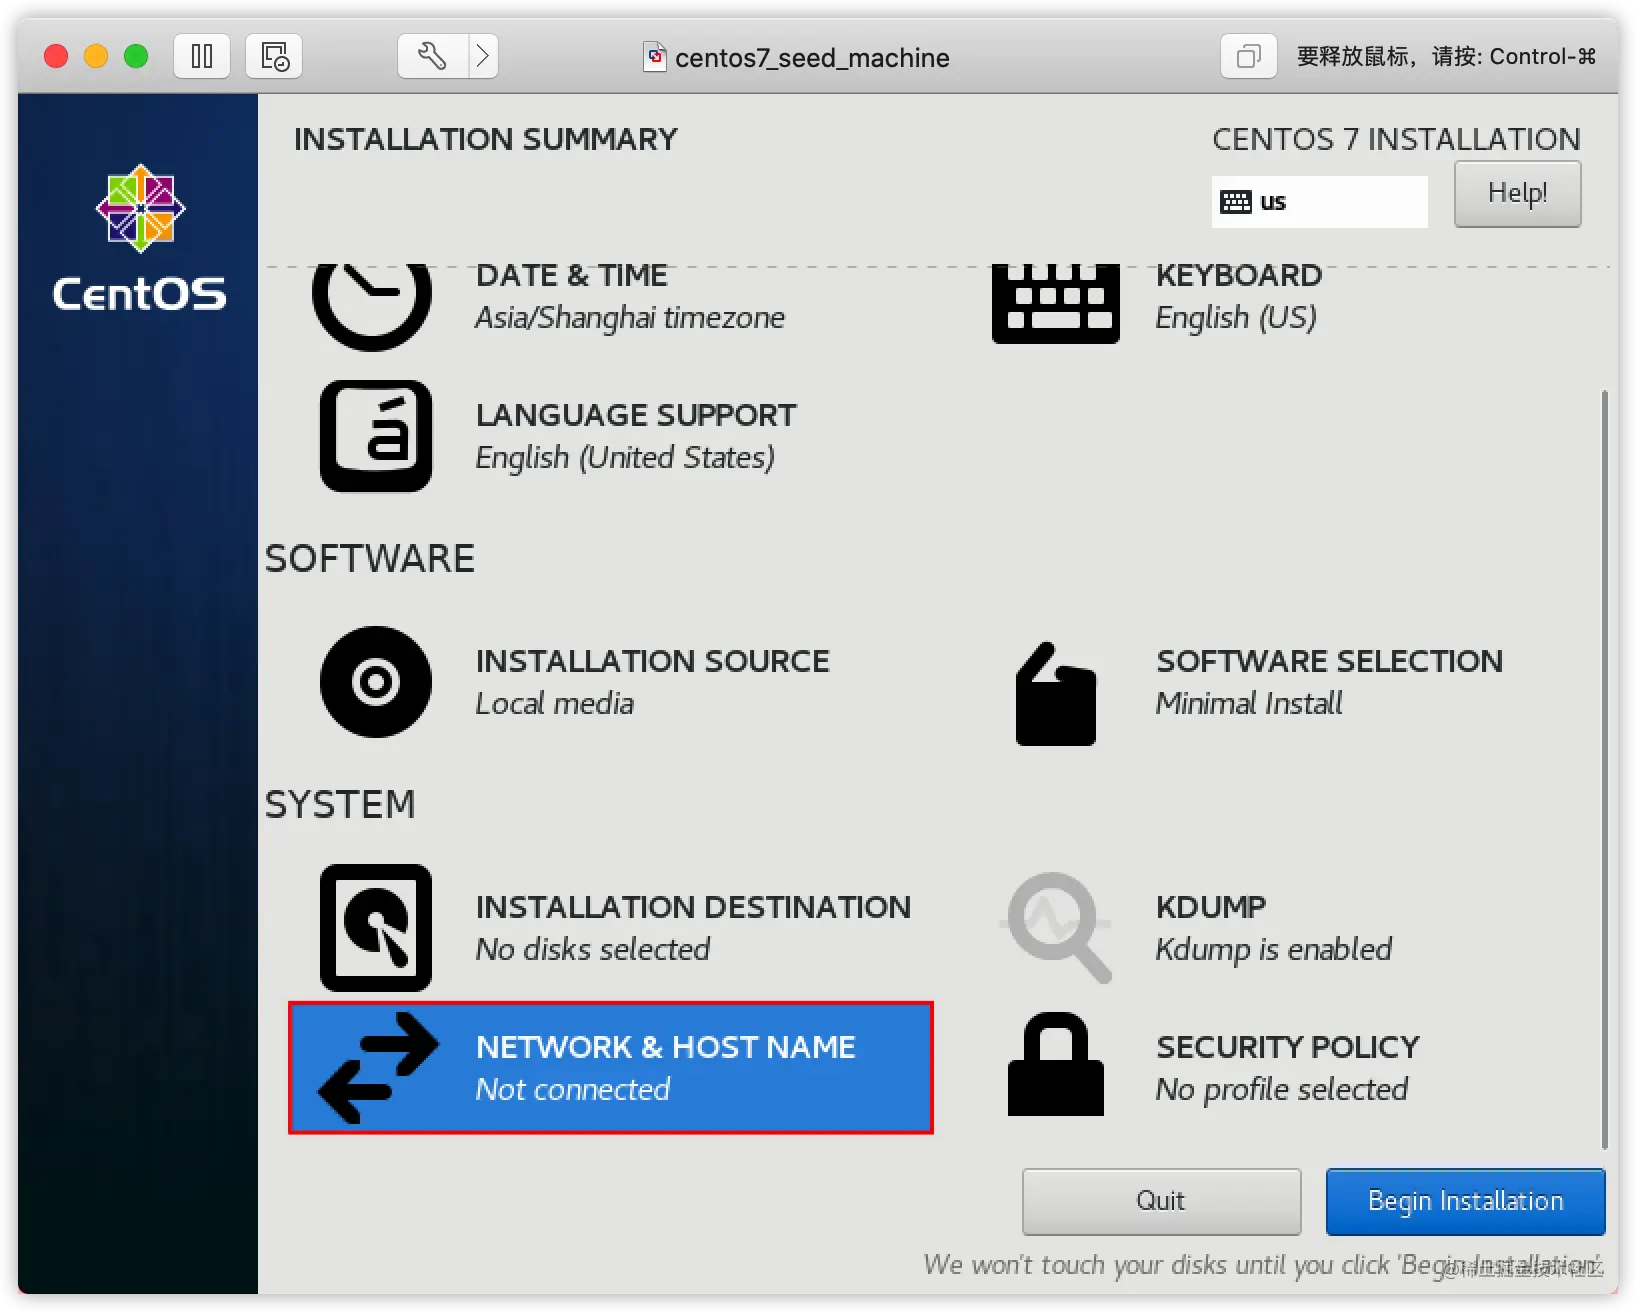Open Security Policy lock icon
The width and height of the screenshot is (1636, 1312).
pos(1056,1064)
